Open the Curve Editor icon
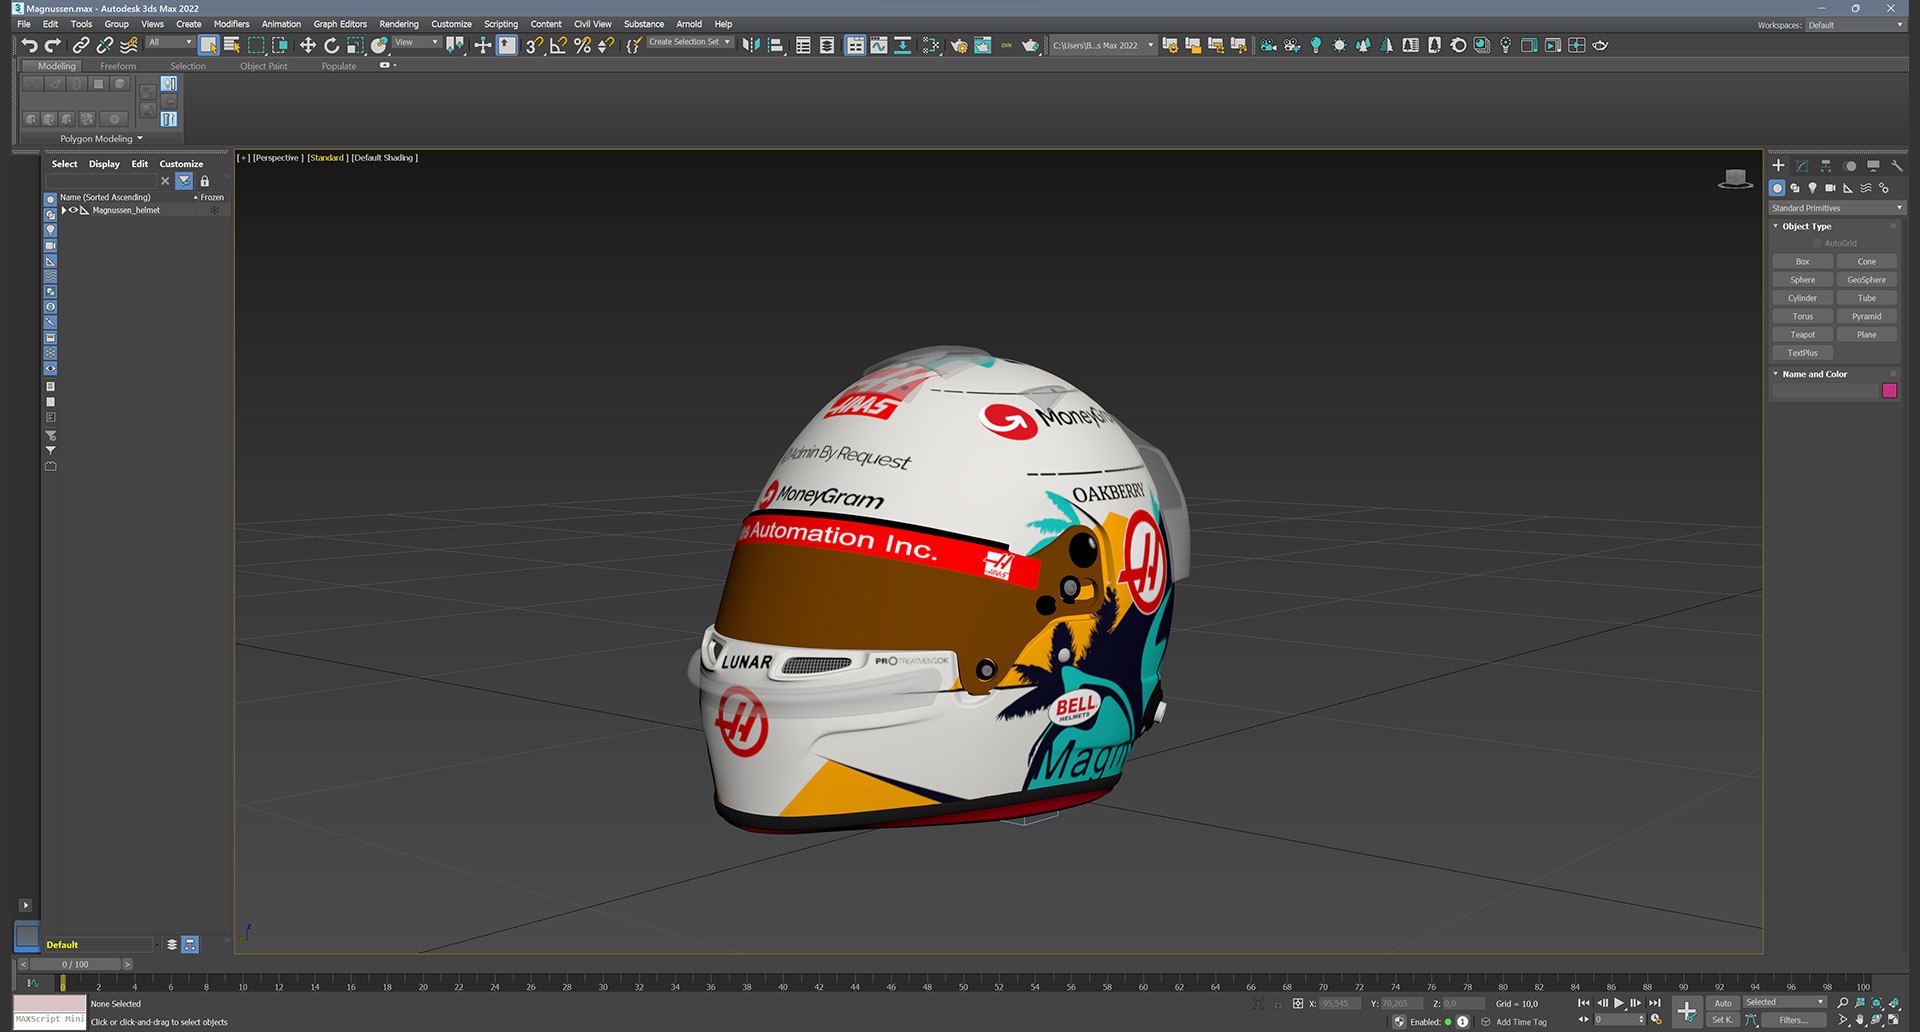Screen dimensions: 1920x1032 (x=878, y=45)
